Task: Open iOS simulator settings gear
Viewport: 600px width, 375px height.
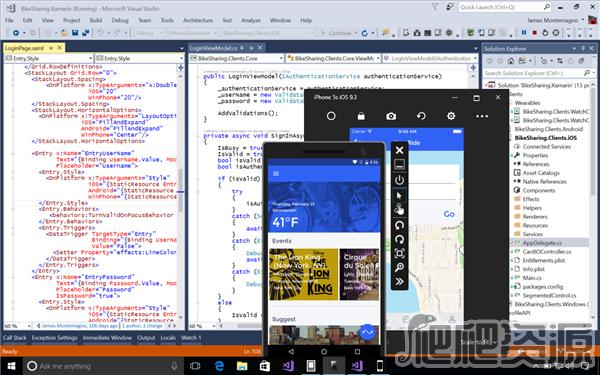Action: click(x=451, y=116)
